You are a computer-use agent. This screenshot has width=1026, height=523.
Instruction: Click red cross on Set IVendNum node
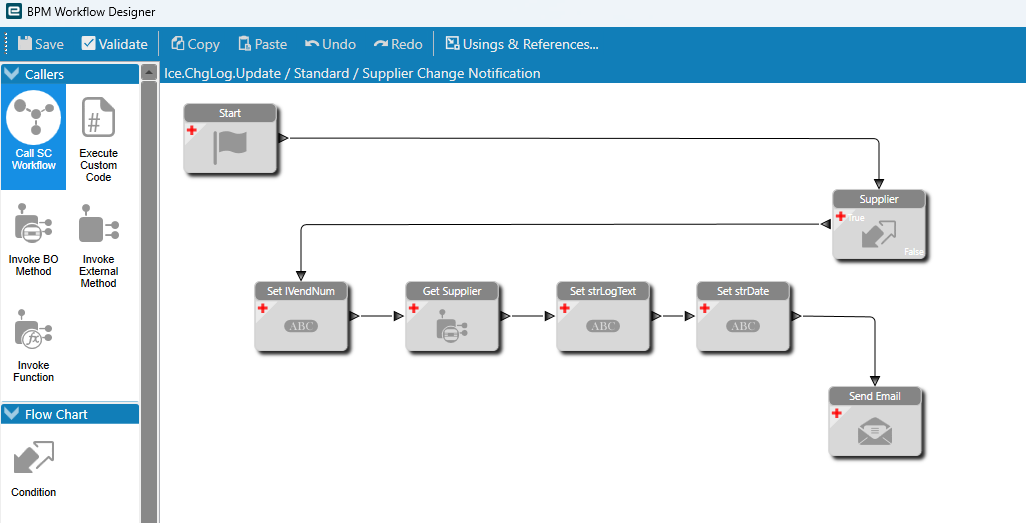point(262,308)
